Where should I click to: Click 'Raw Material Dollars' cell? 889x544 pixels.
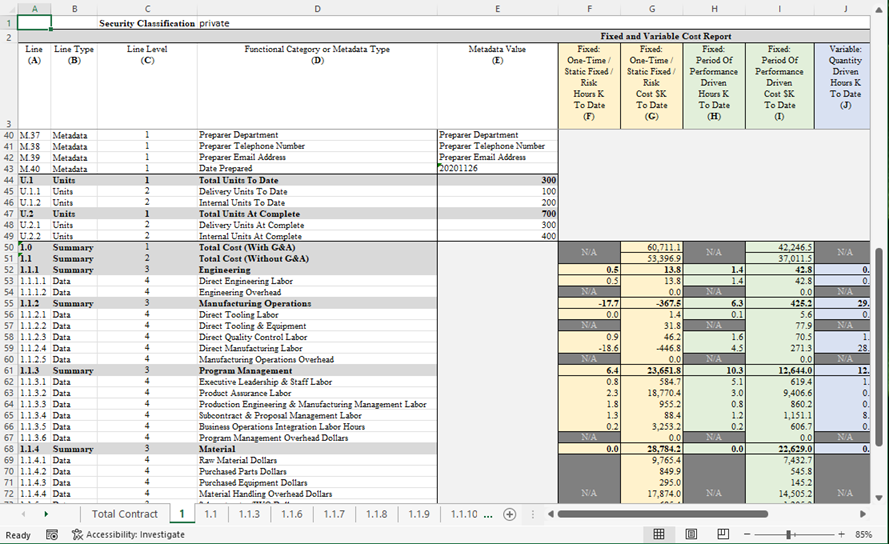click(318, 460)
